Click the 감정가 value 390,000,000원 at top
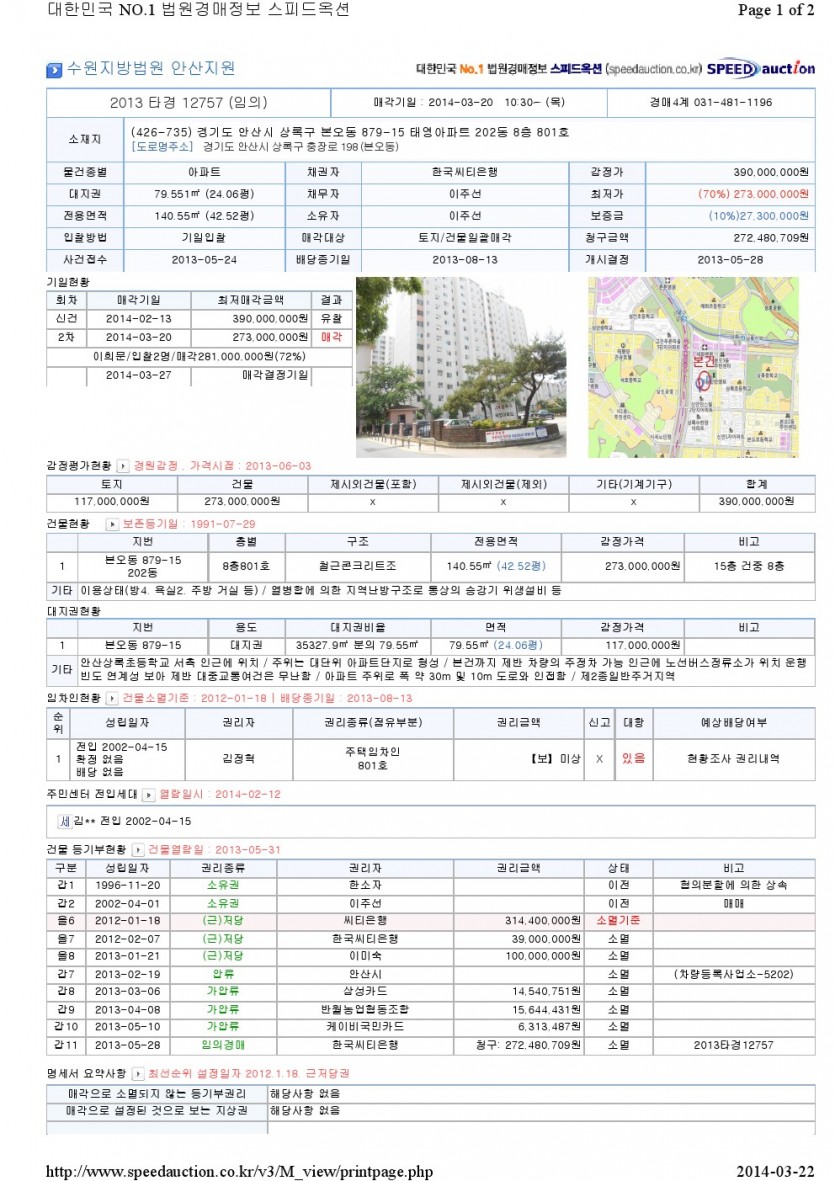The height and width of the screenshot is (1181, 835). [x=771, y=172]
